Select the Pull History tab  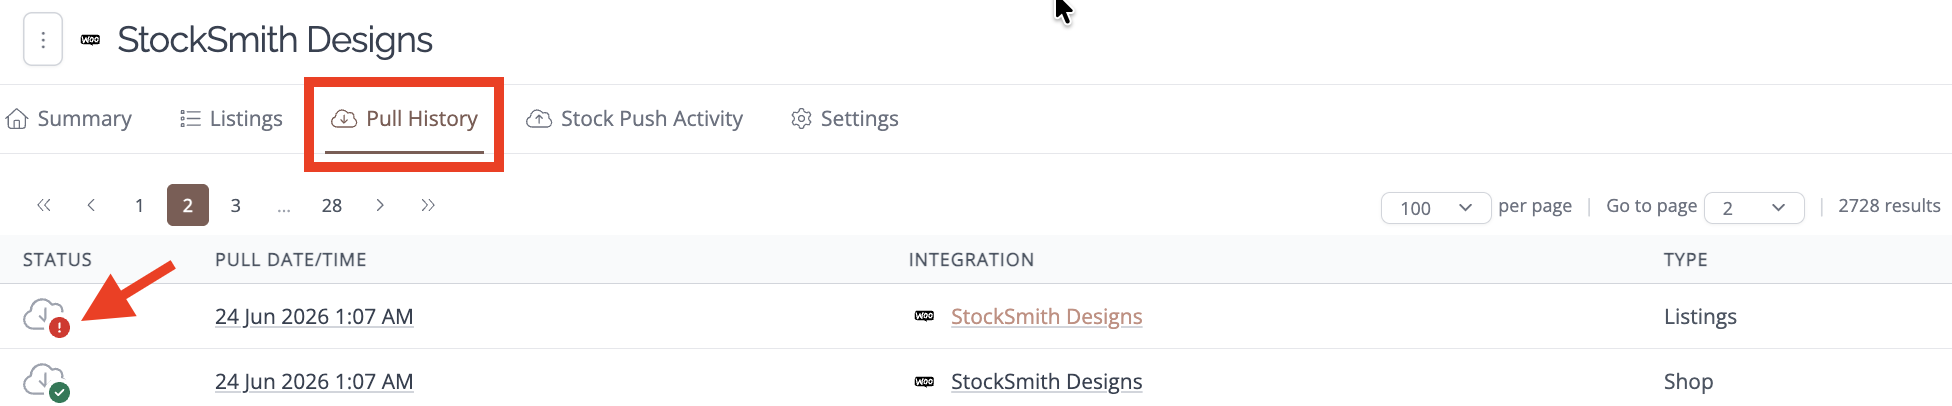(404, 119)
